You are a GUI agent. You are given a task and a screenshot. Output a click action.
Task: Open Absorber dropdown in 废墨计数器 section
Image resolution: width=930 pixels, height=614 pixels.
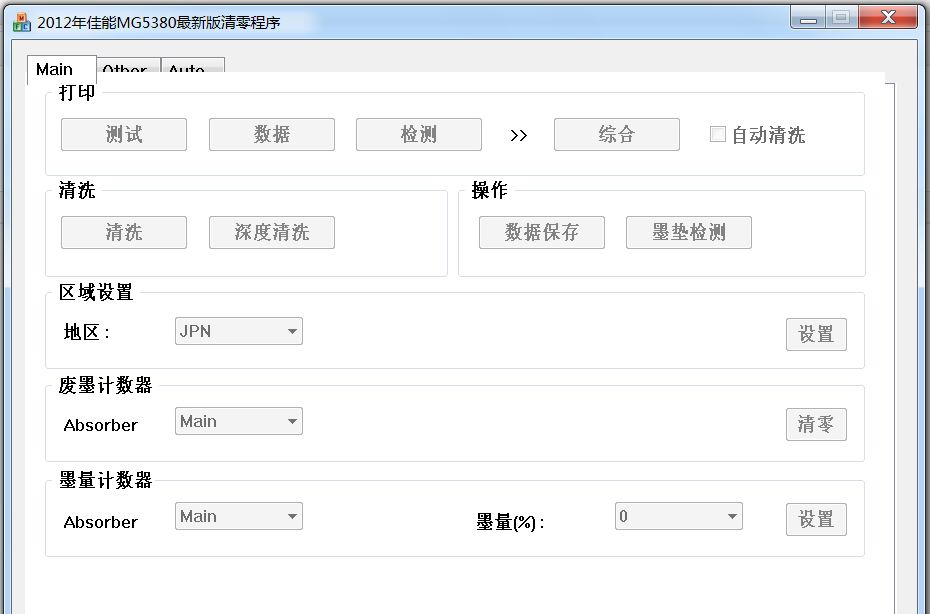click(238, 421)
